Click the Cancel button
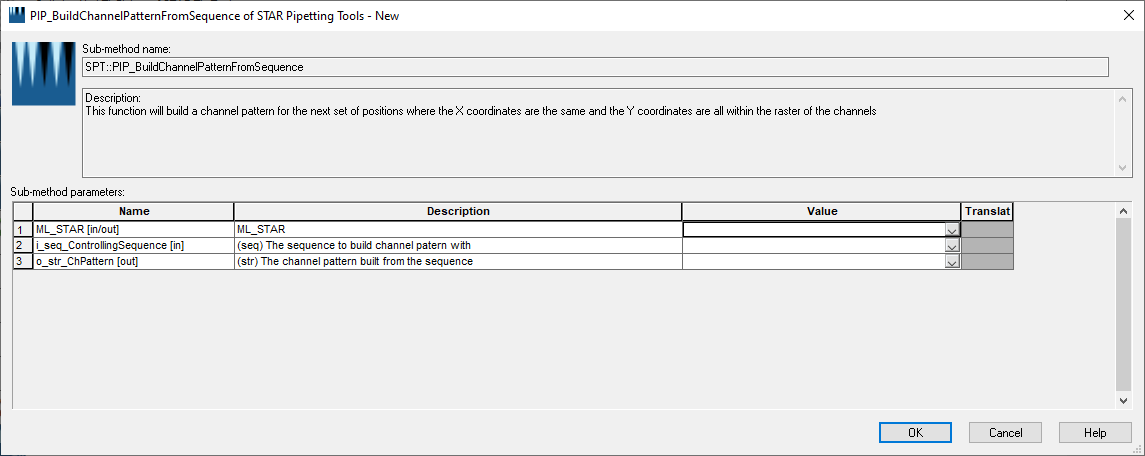This screenshot has width=1145, height=456. pos(1005,433)
